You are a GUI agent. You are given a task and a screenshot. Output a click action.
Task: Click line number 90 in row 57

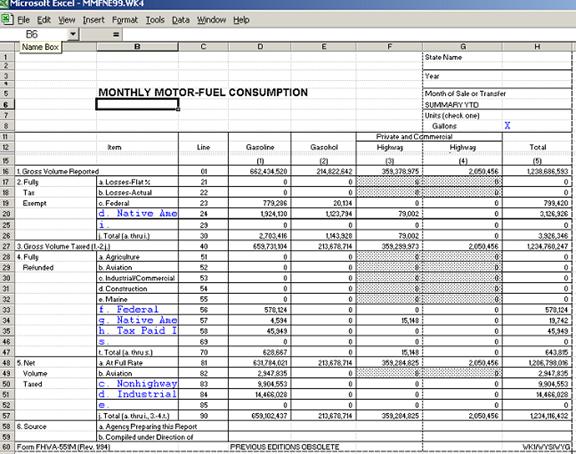[204, 416]
